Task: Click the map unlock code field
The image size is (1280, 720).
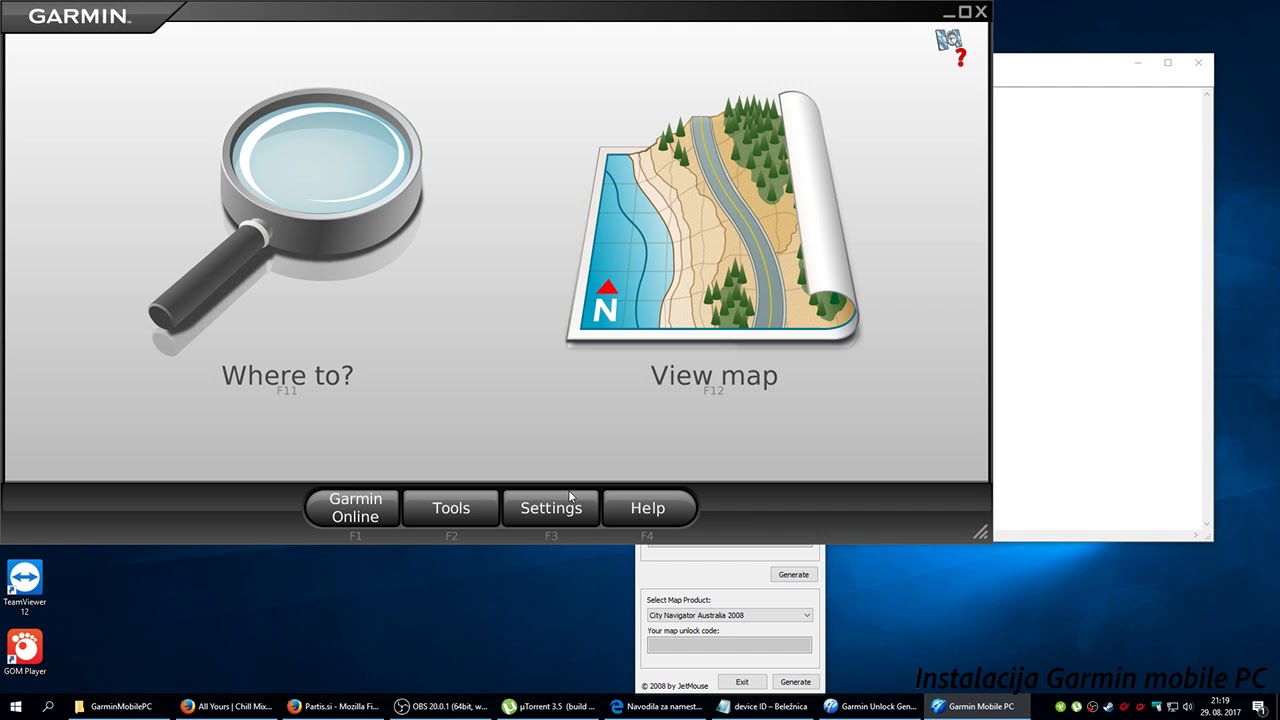Action: pos(729,646)
